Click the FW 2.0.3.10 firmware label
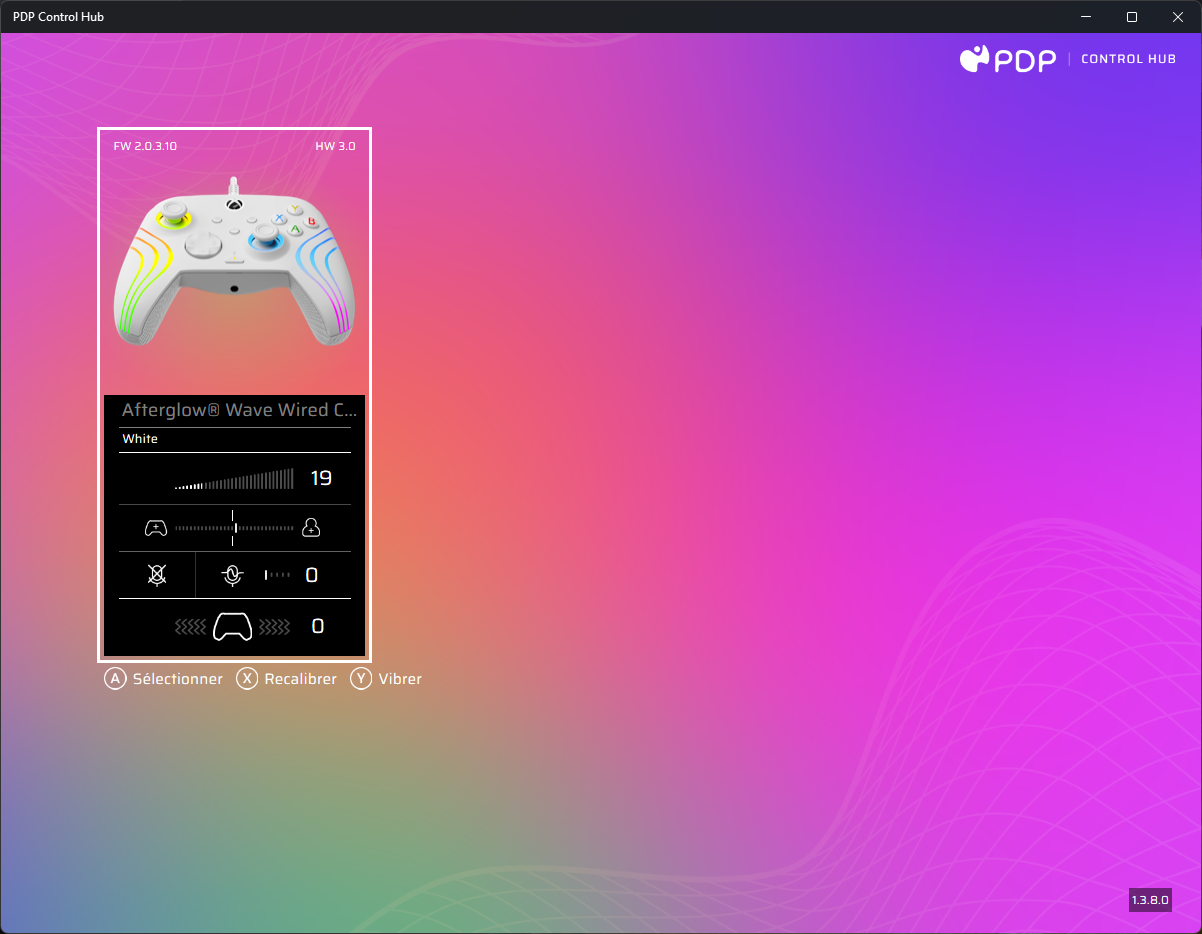The image size is (1202, 934). [145, 146]
